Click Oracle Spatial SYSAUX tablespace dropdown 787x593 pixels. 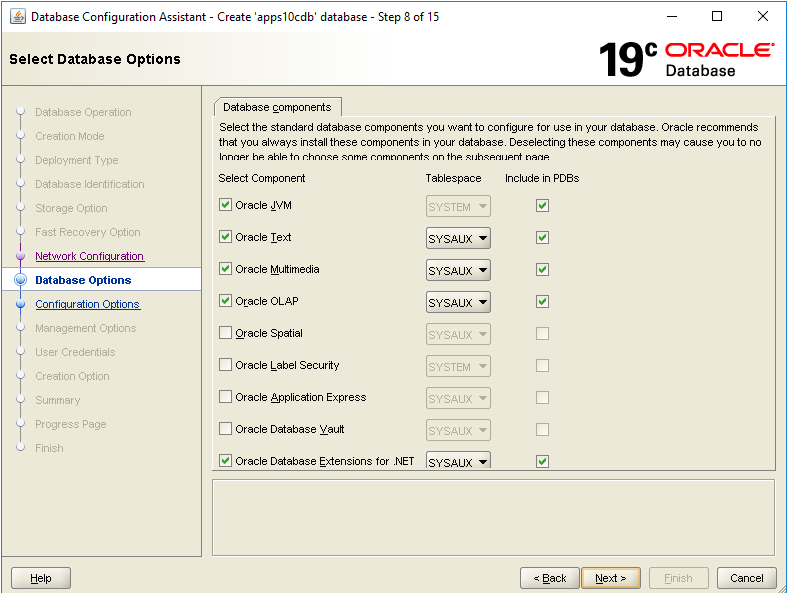coord(458,334)
